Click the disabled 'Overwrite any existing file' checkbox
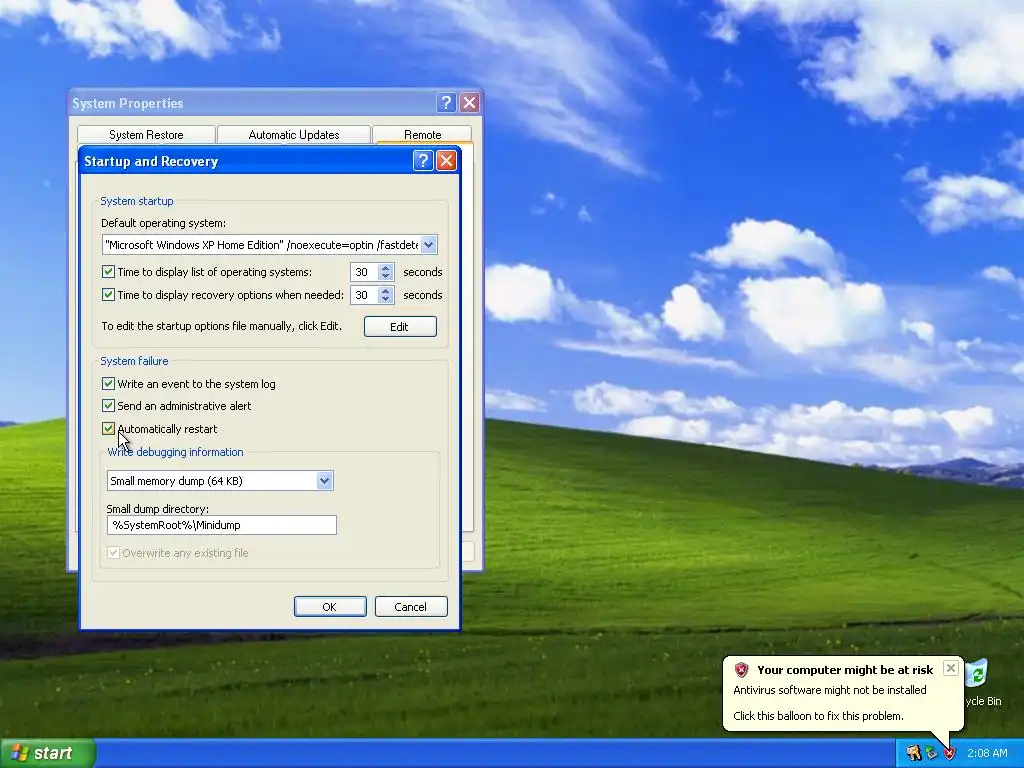The height and width of the screenshot is (768, 1024). [x=114, y=552]
